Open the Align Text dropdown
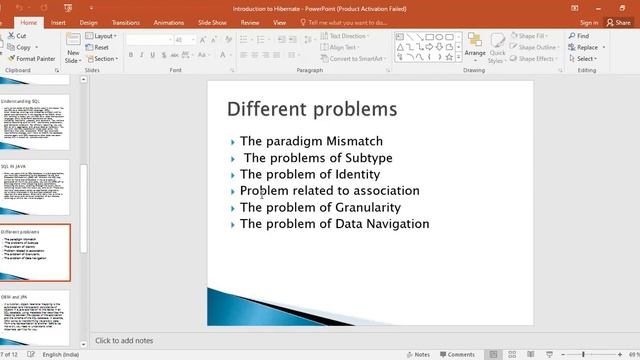Image resolution: width=640 pixels, height=360 pixels. [340, 47]
